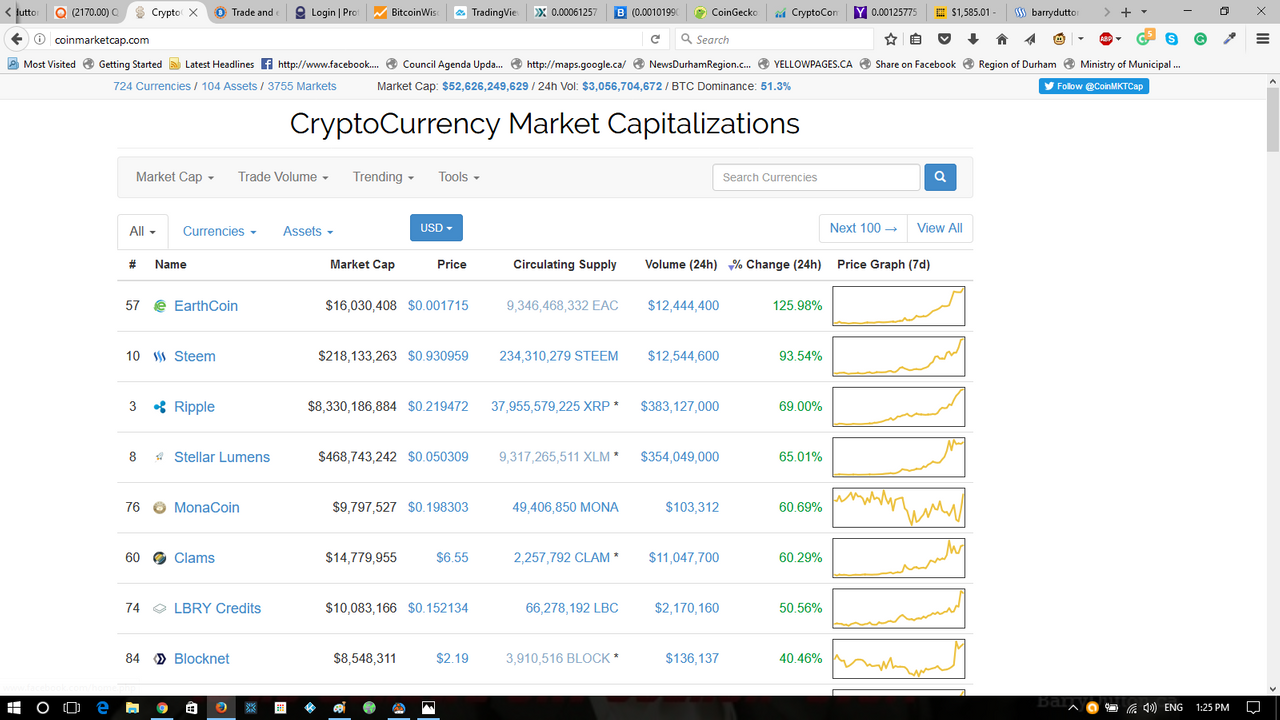
Task: Save page with the Pocket icon
Action: 944,39
